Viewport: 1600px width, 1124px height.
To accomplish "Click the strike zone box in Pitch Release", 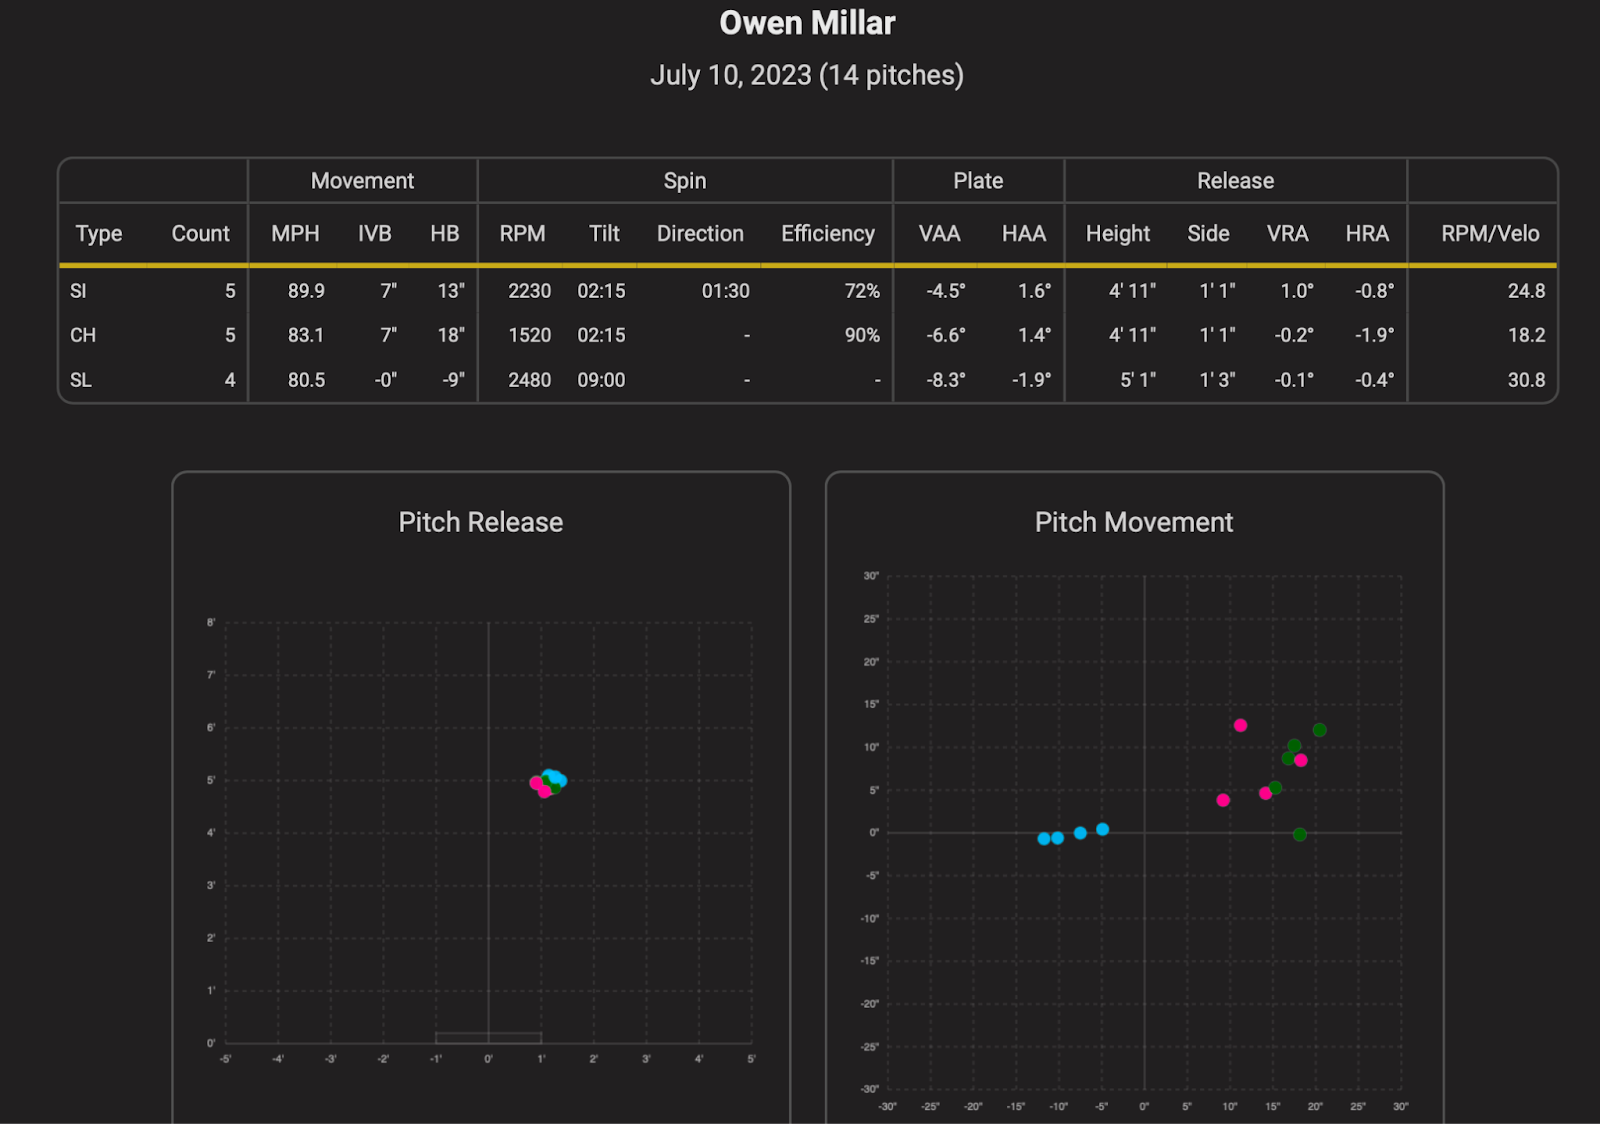I will tap(489, 1038).
